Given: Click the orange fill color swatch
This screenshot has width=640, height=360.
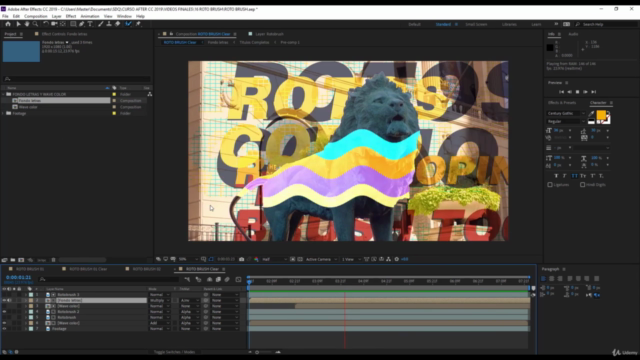Looking at the screenshot, I should click(x=601, y=115).
